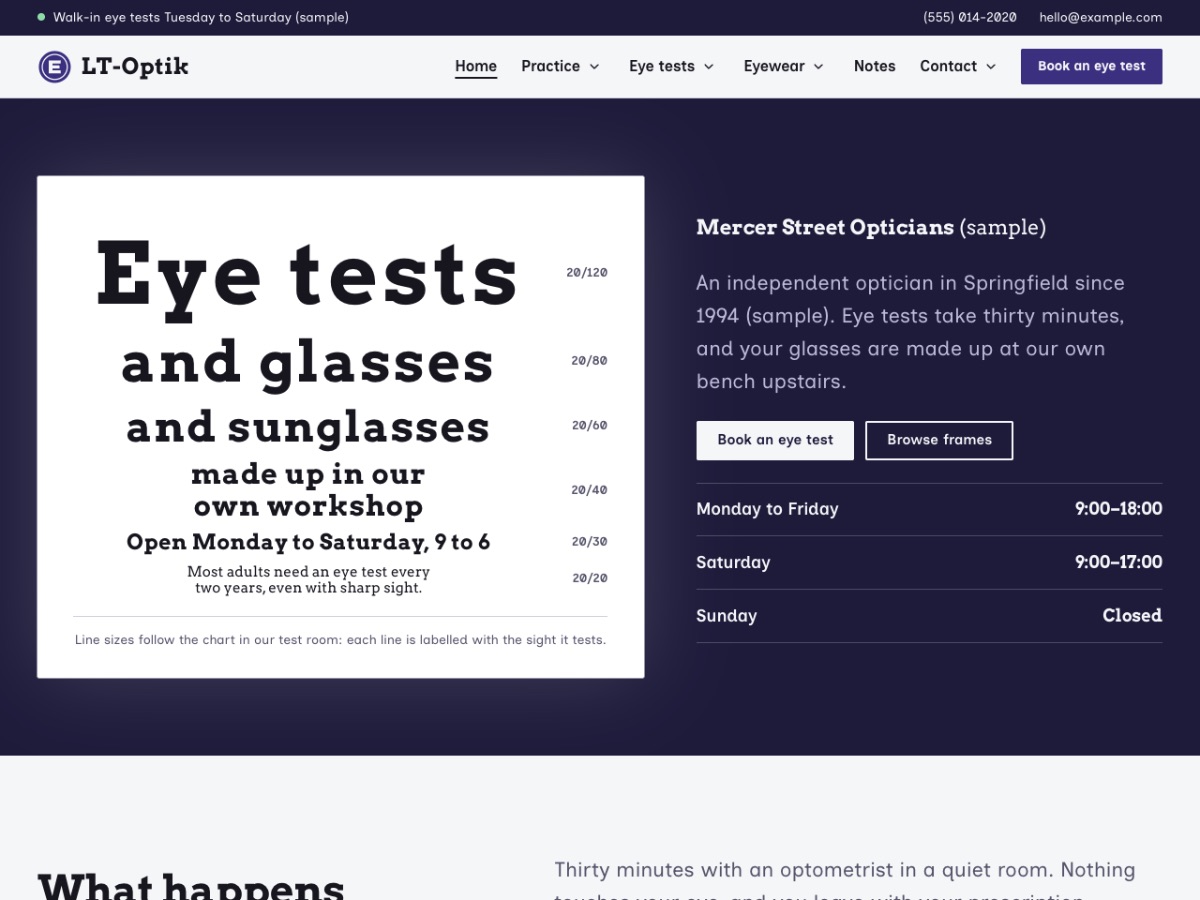The width and height of the screenshot is (1200, 900).
Task: Click the hero Book an eye test button
Action: [x=775, y=440]
